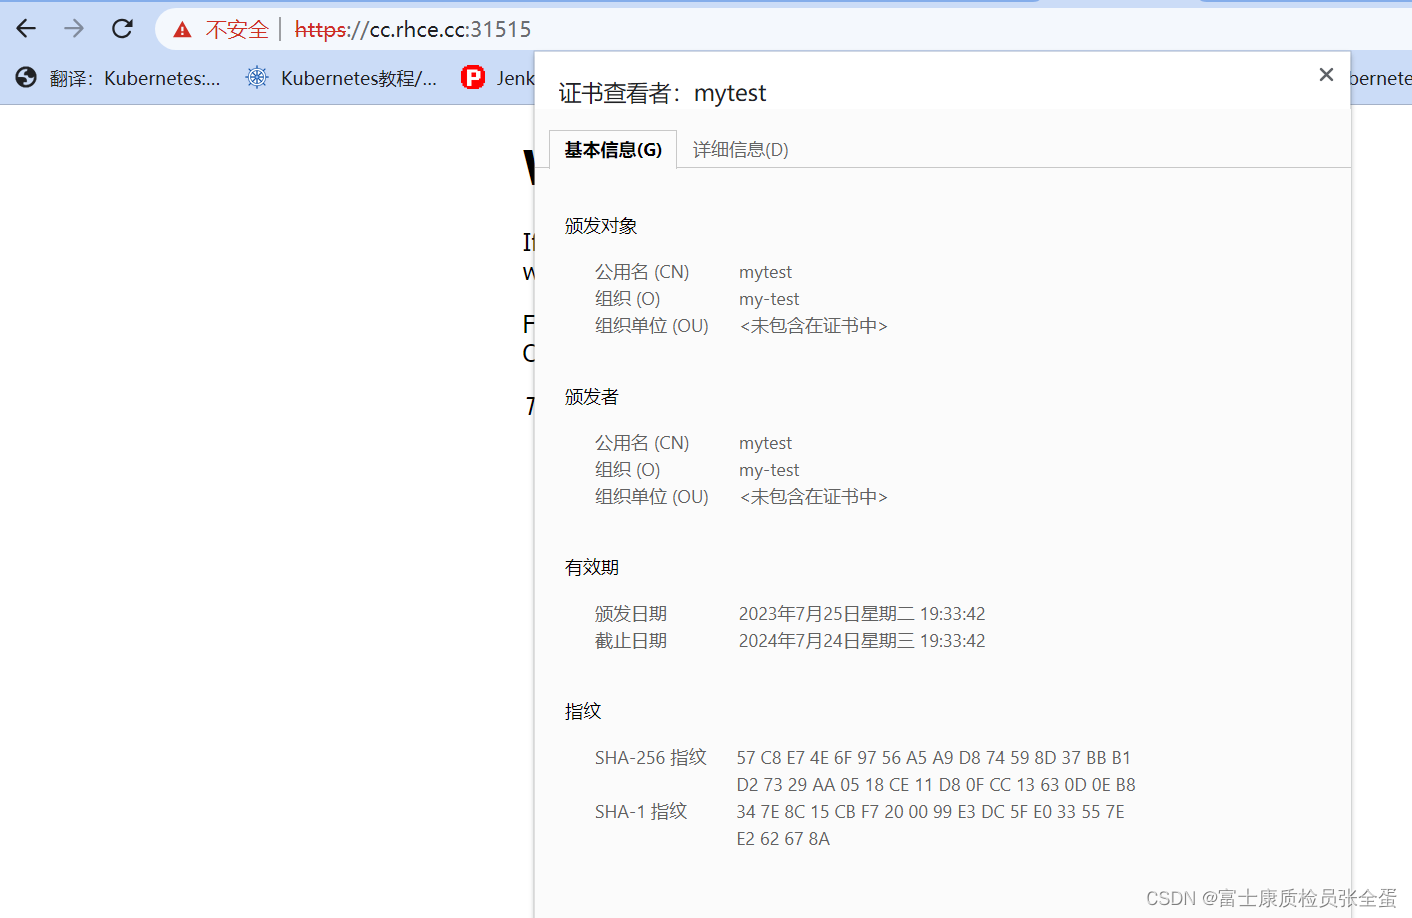Click the 颁发者 section heading
Screen dimensions: 1412x918
click(592, 397)
